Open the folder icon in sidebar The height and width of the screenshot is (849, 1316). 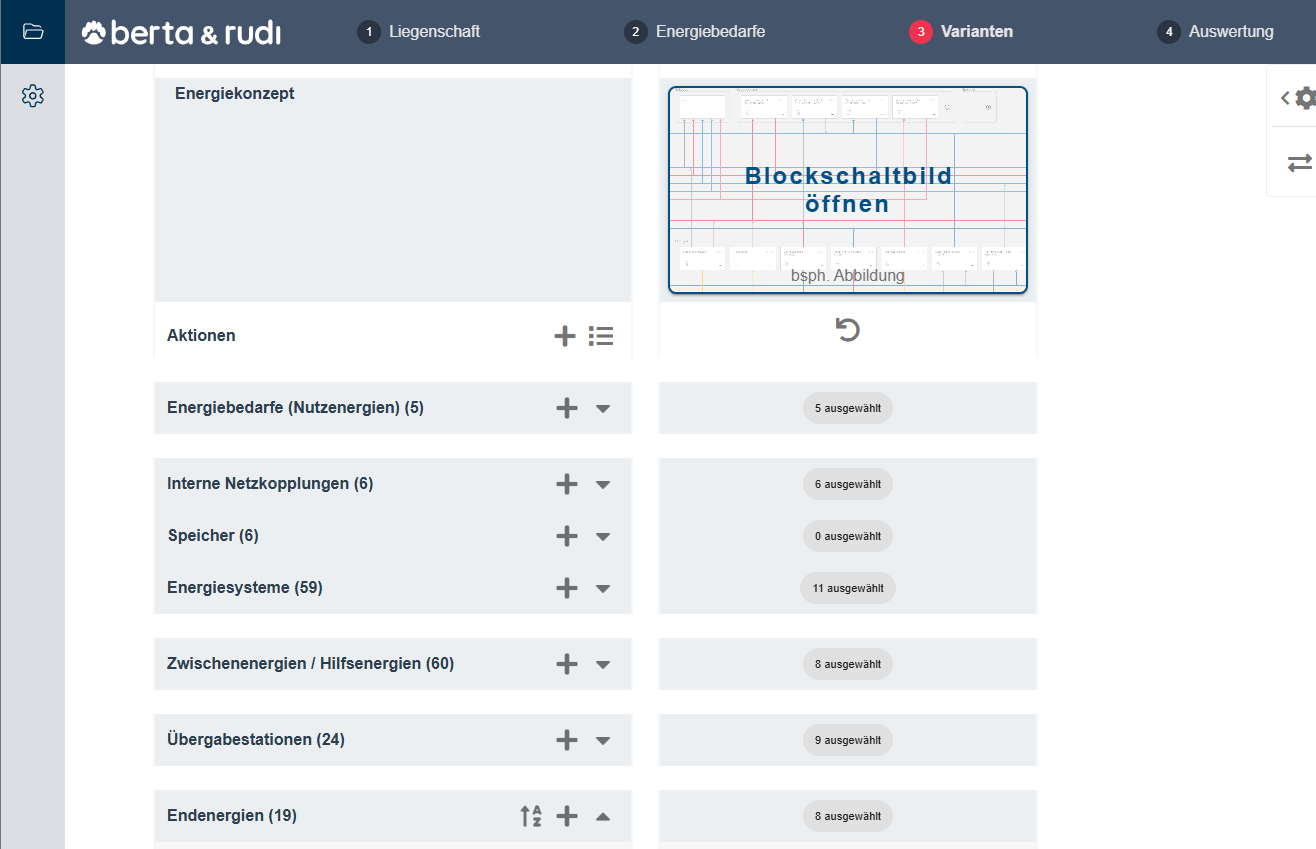pos(33,31)
